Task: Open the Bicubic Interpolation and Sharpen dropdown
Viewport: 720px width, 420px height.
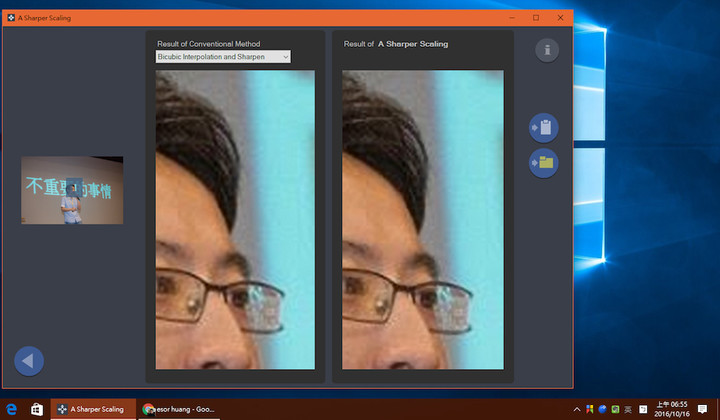Action: (x=223, y=56)
